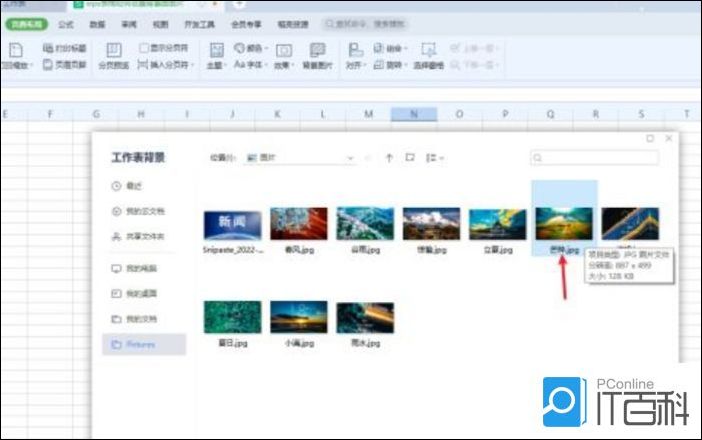Image resolution: width=702 pixels, height=440 pixels.
Task: Open the theme Effects (效果) dropdown
Action: 284,56
